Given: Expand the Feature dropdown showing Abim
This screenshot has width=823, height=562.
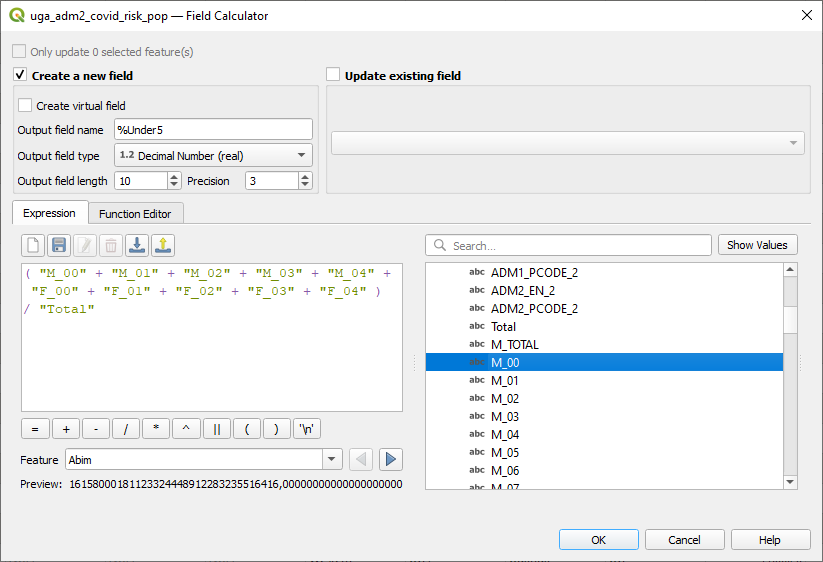Looking at the screenshot, I should click(x=332, y=459).
